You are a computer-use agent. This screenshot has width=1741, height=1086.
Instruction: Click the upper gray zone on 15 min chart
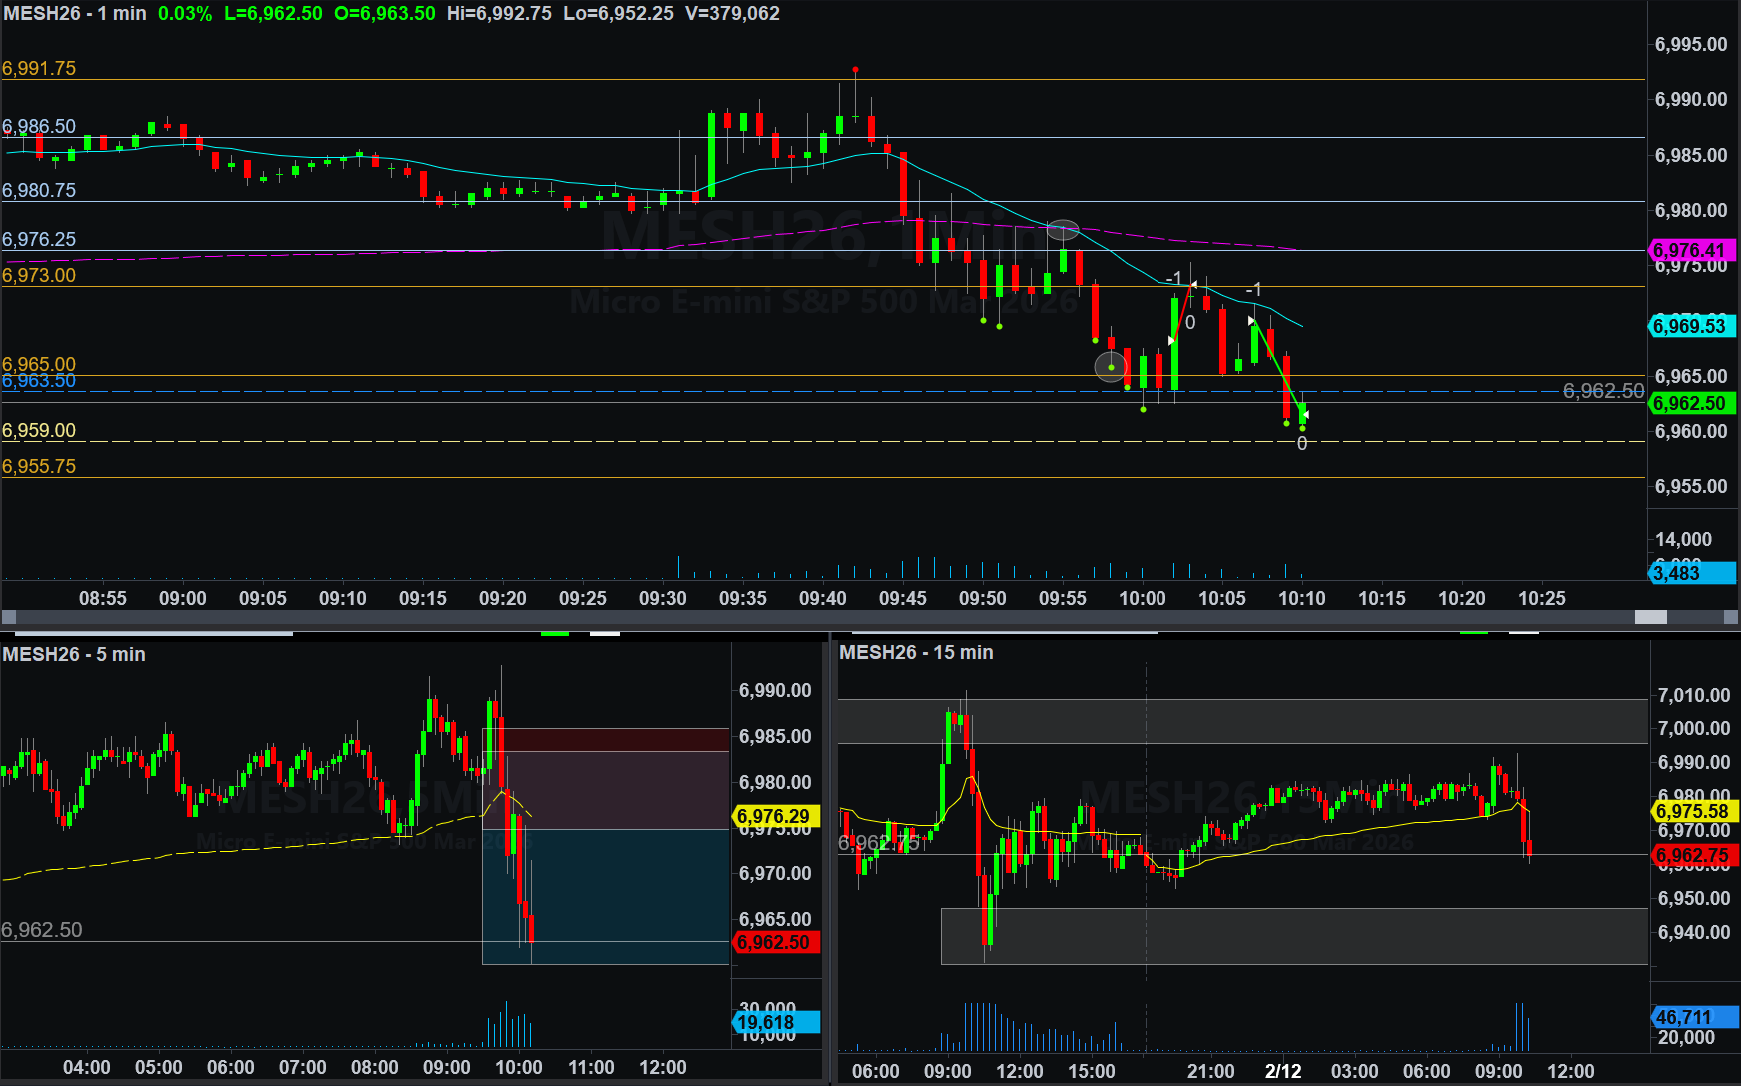pyautogui.click(x=1240, y=721)
